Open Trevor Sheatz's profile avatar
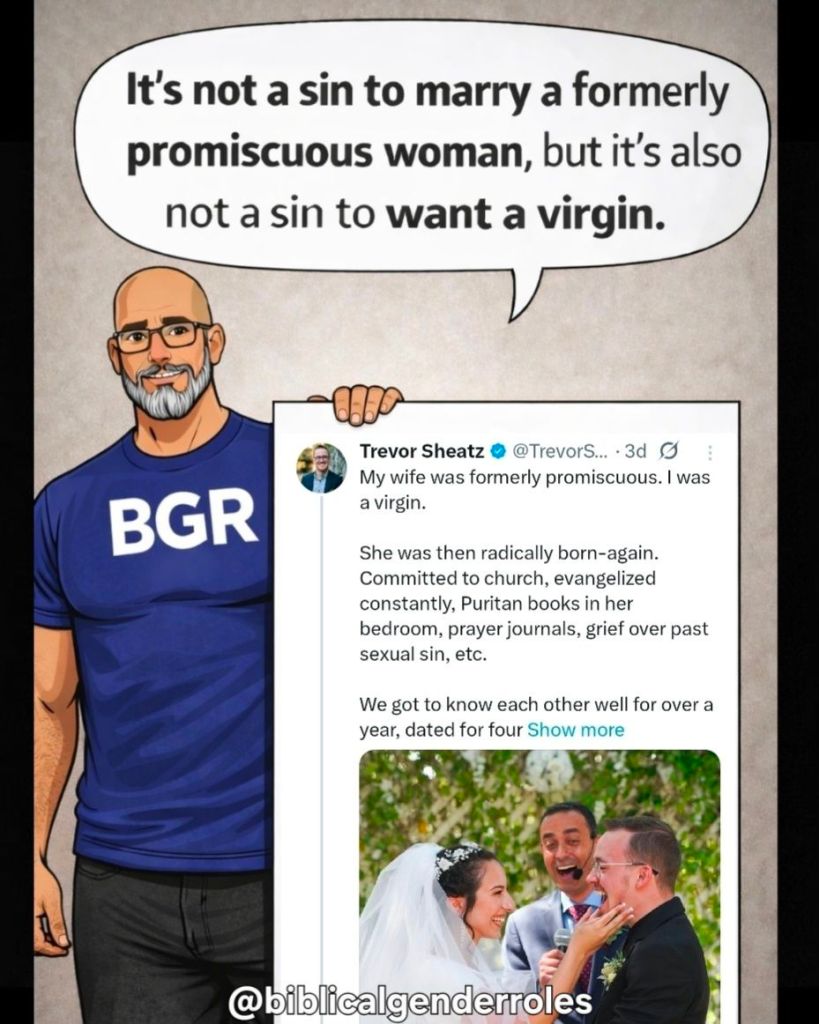 tap(321, 468)
